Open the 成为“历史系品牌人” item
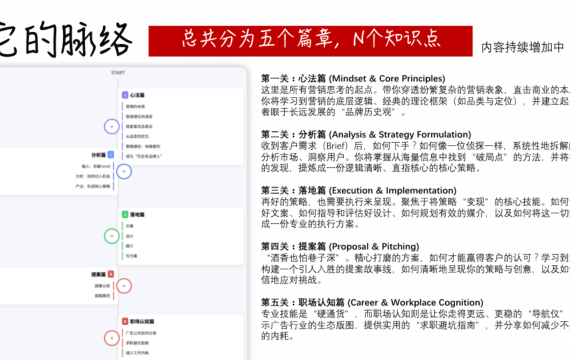The width and height of the screenshot is (570, 360). coord(144,156)
